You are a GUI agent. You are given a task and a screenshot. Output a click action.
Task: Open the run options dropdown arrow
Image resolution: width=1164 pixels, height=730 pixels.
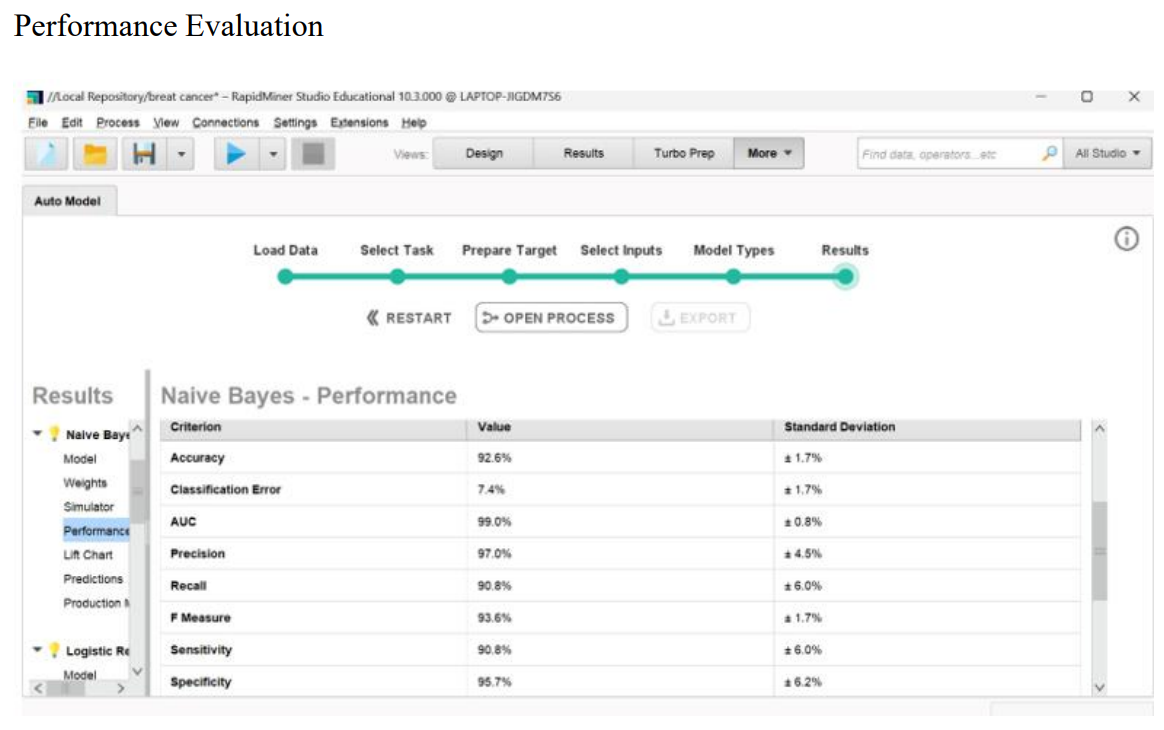coord(274,154)
